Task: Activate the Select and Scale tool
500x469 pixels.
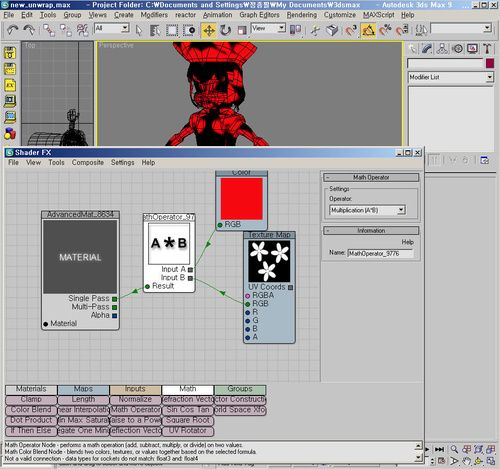Action: tap(242, 30)
